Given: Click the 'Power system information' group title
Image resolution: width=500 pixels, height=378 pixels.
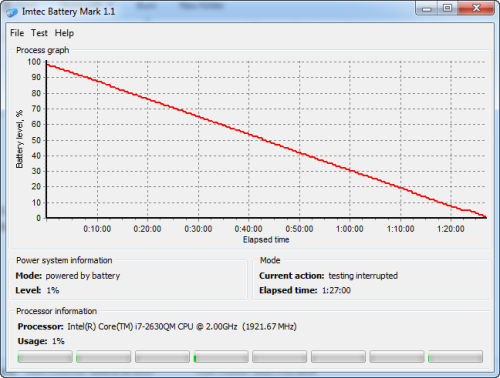Looking at the screenshot, I should pos(64,260).
